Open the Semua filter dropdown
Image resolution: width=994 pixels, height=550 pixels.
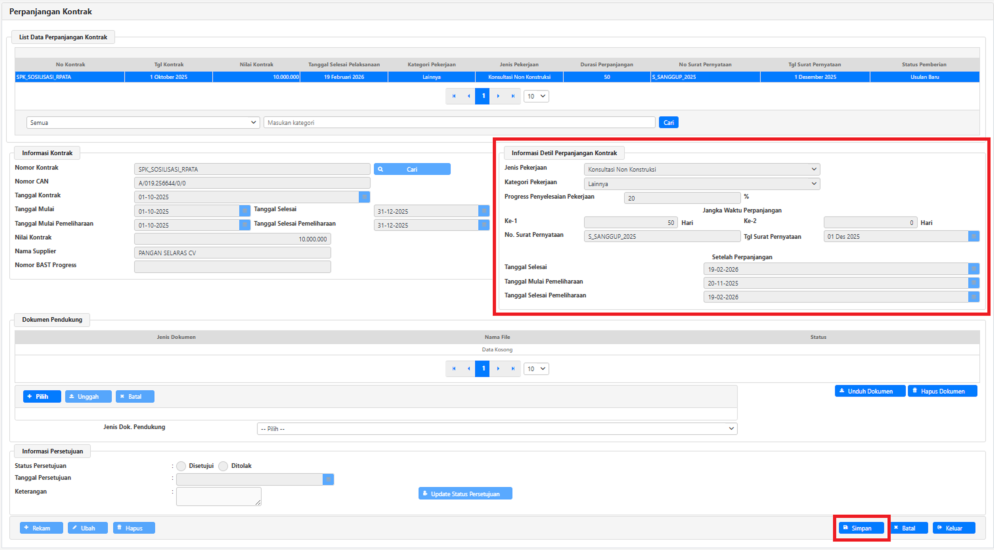pos(143,122)
